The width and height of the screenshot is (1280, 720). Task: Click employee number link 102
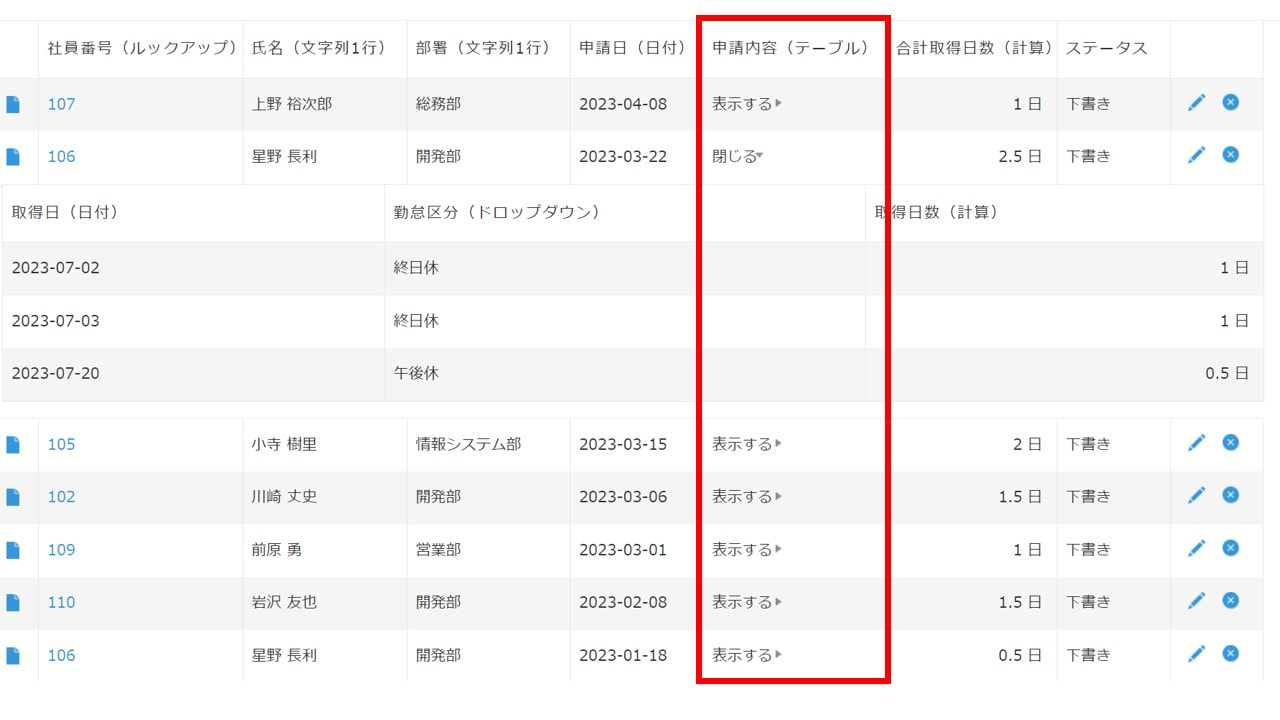61,497
